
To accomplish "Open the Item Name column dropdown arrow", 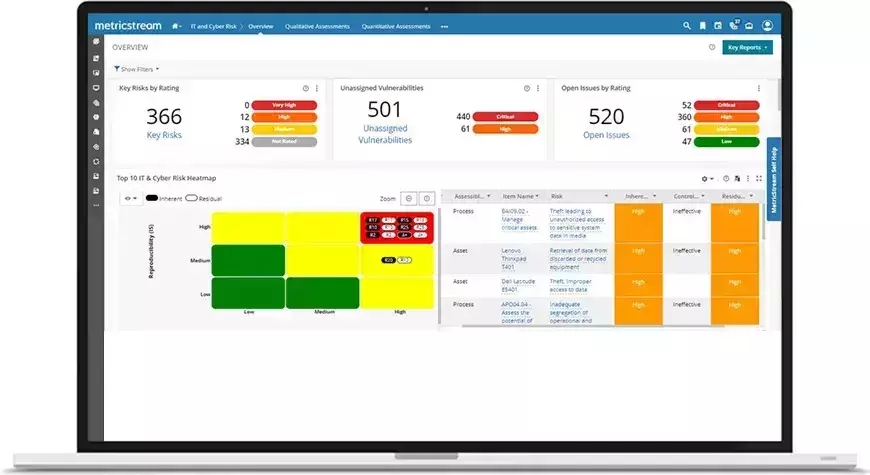I will point(537,196).
